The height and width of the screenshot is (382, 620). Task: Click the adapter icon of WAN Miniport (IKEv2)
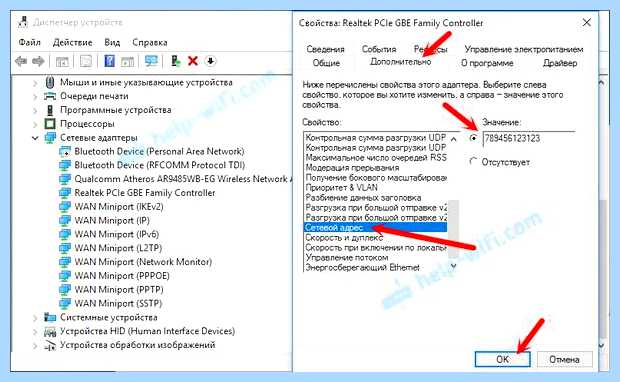tap(64, 207)
